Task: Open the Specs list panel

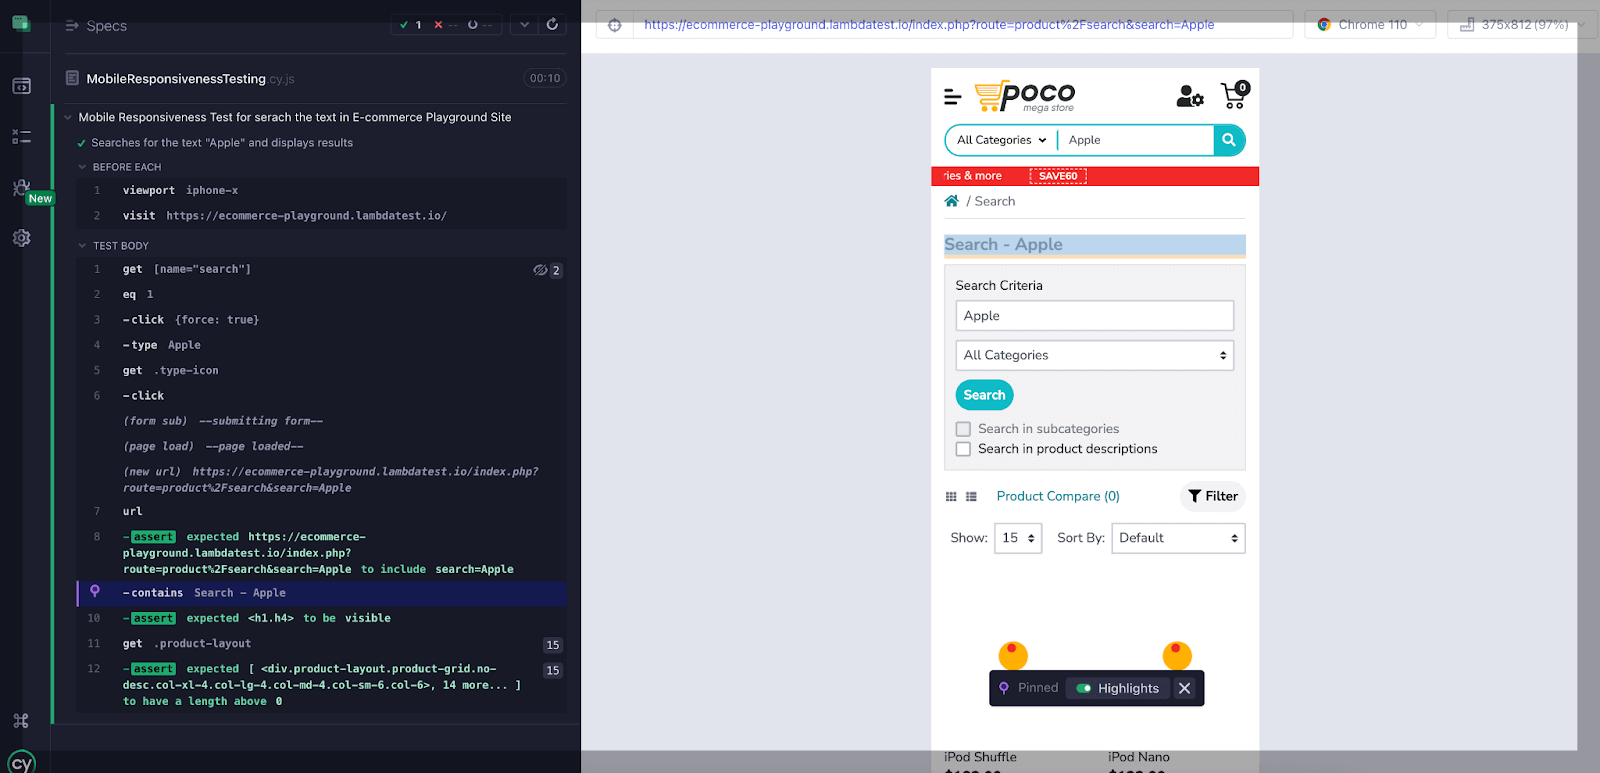Action: [96, 26]
